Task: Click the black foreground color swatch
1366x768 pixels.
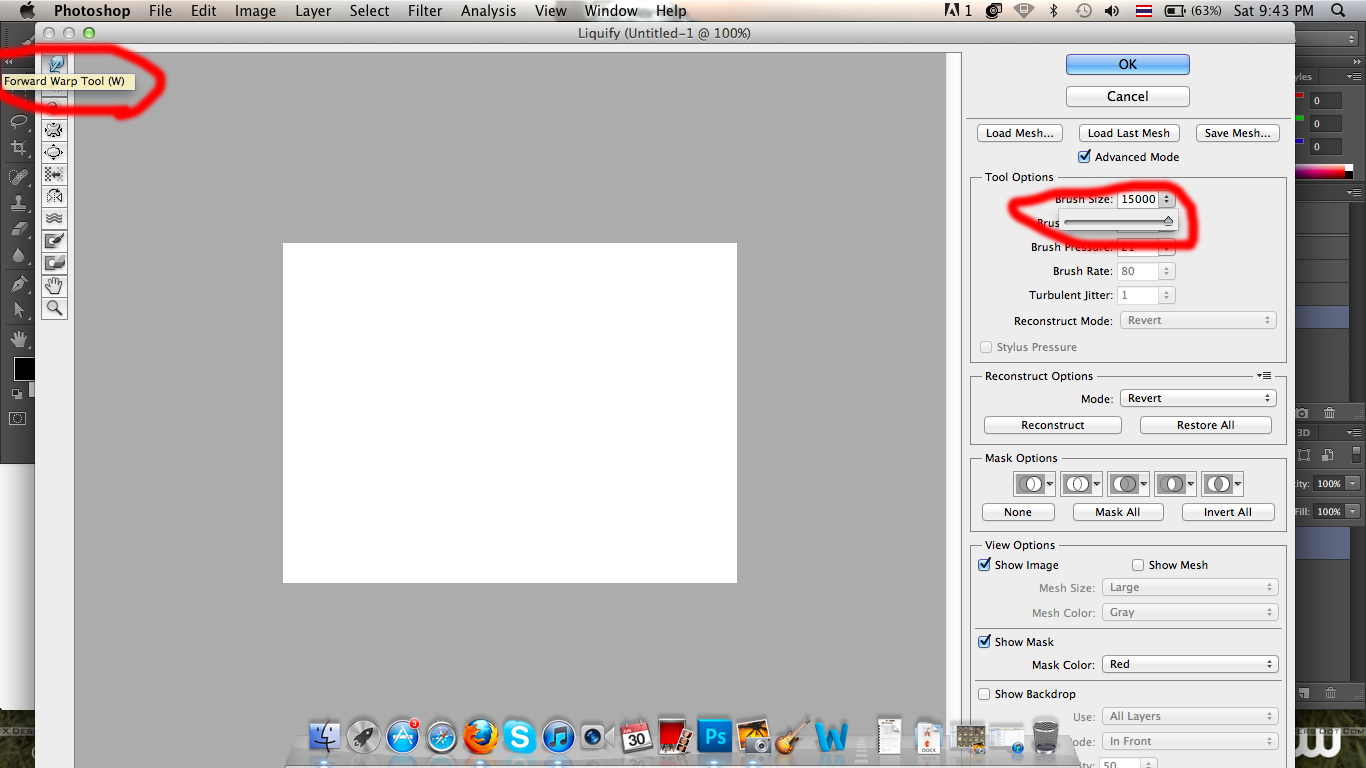Action: [23, 369]
